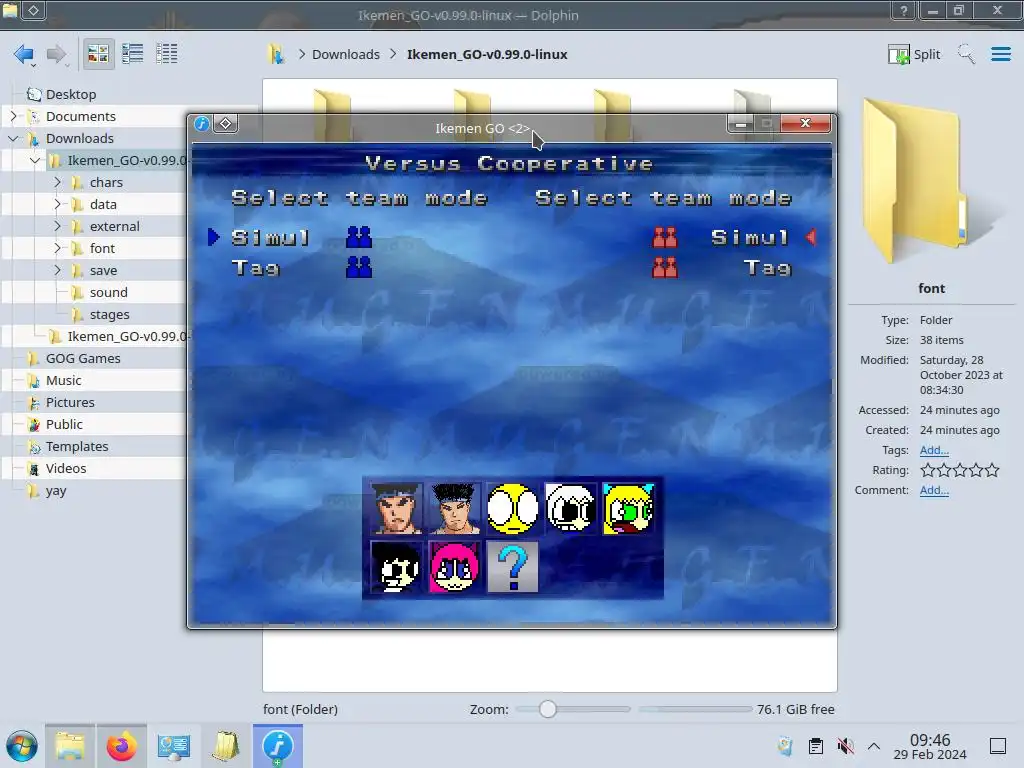Open Dolphin hamburger menu
This screenshot has width=1024, height=768.
(x=1000, y=54)
